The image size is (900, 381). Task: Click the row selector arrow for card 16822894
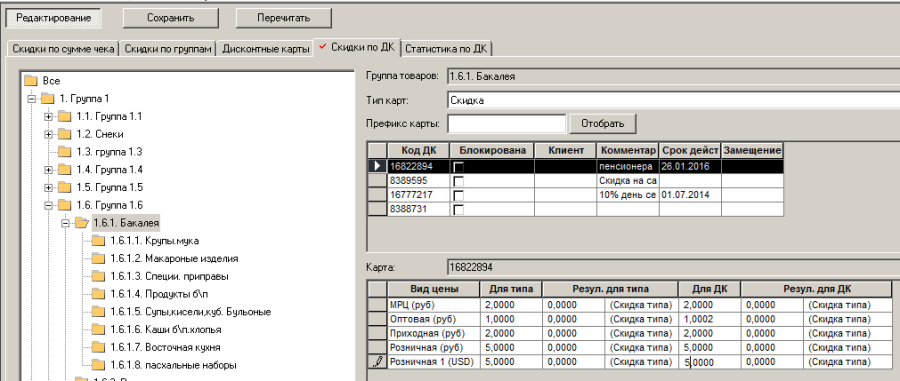click(x=377, y=166)
